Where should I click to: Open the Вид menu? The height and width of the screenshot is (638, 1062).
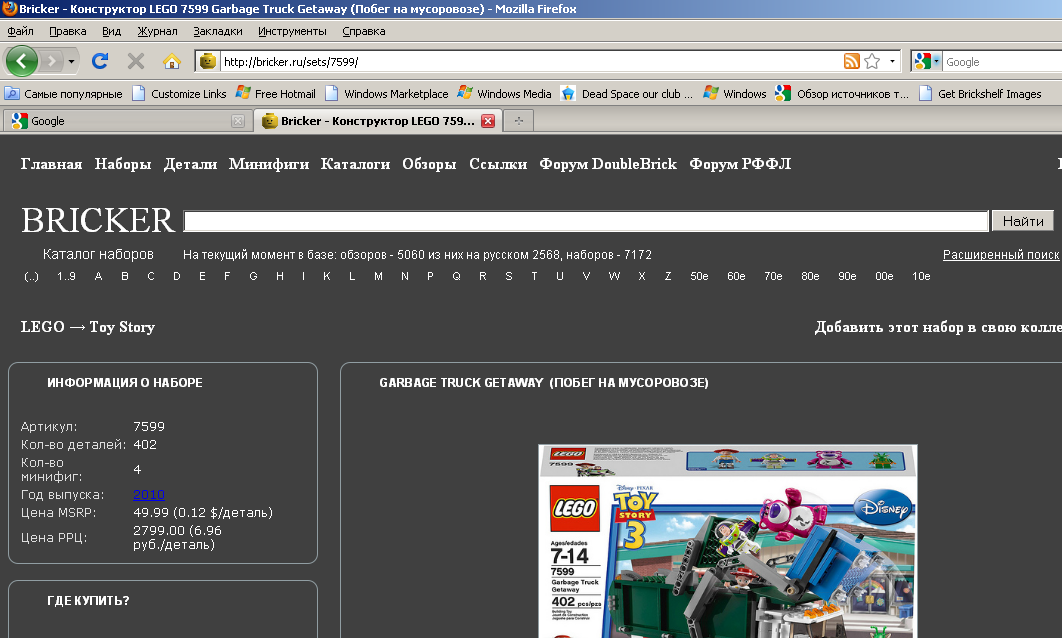pos(111,31)
